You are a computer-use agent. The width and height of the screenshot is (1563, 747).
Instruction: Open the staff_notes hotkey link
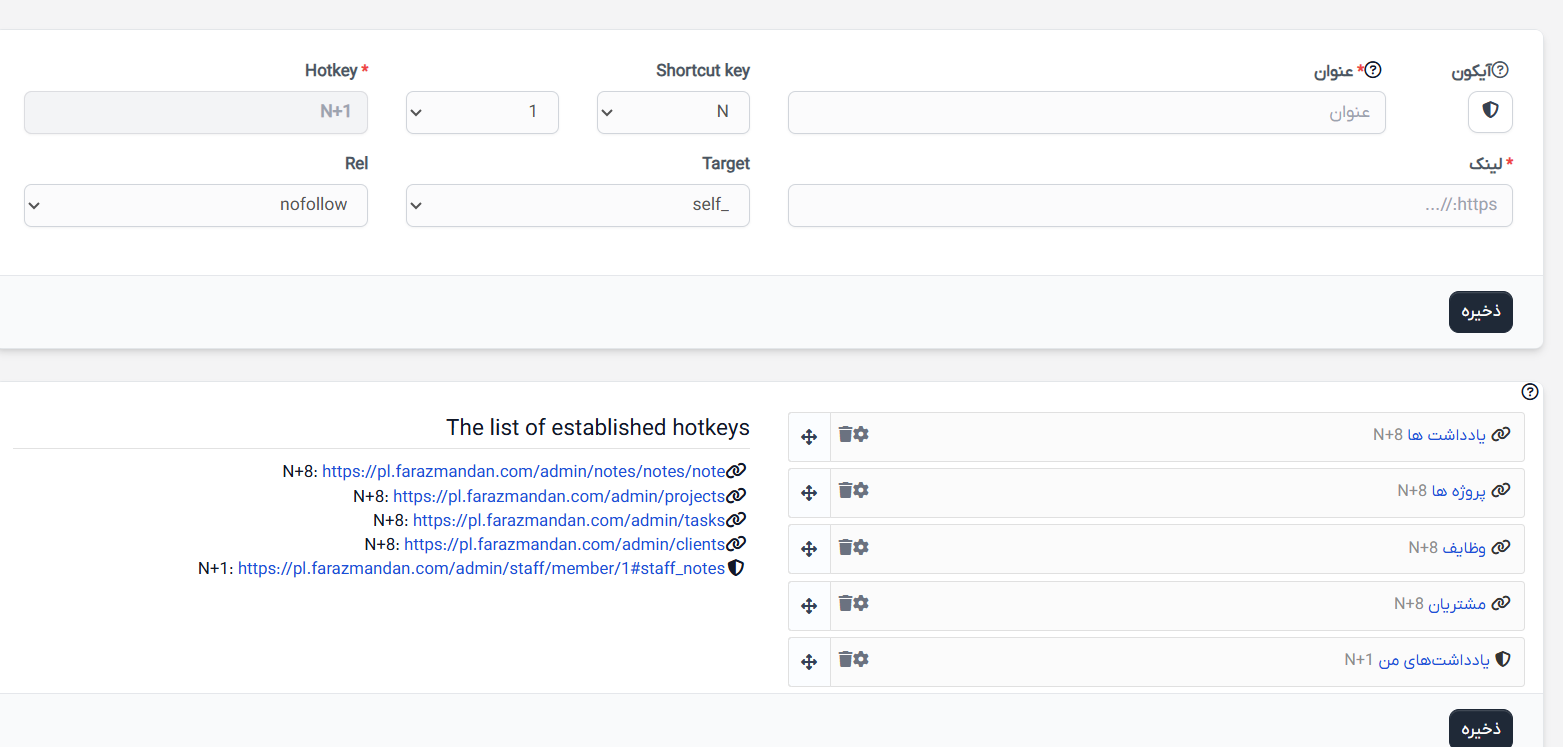(x=481, y=568)
